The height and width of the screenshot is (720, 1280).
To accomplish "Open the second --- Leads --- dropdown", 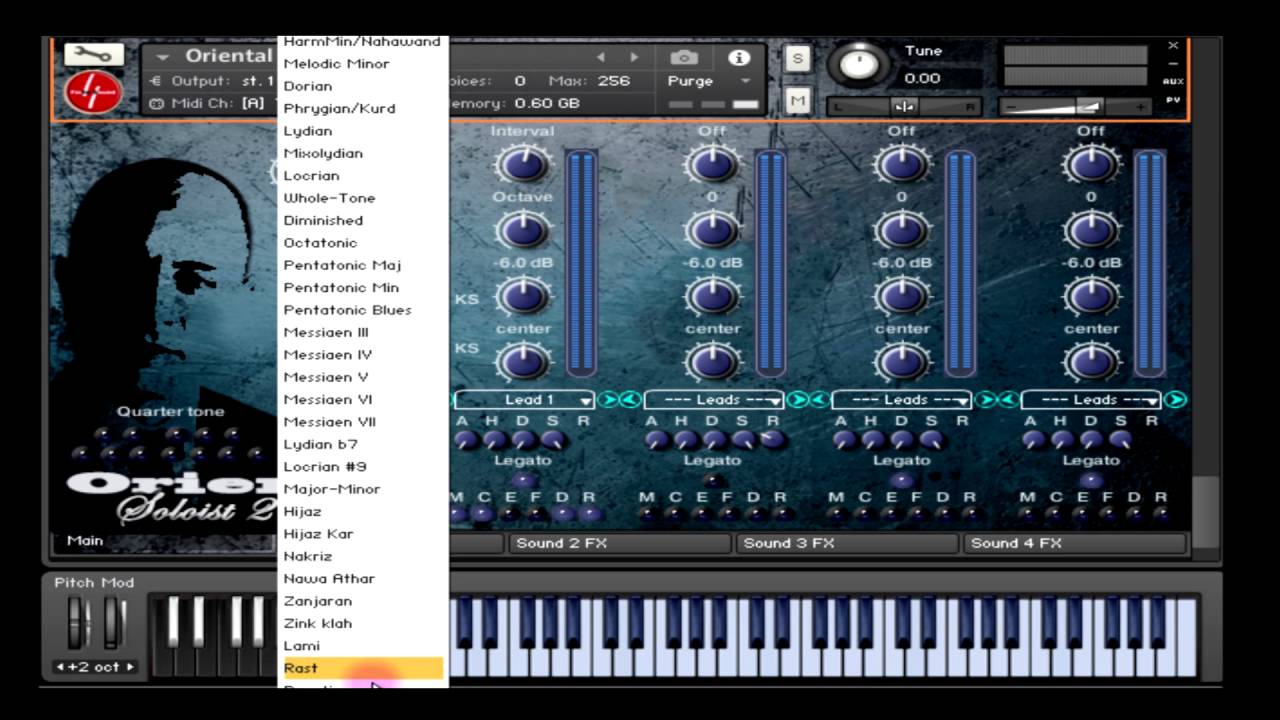I will 714,400.
